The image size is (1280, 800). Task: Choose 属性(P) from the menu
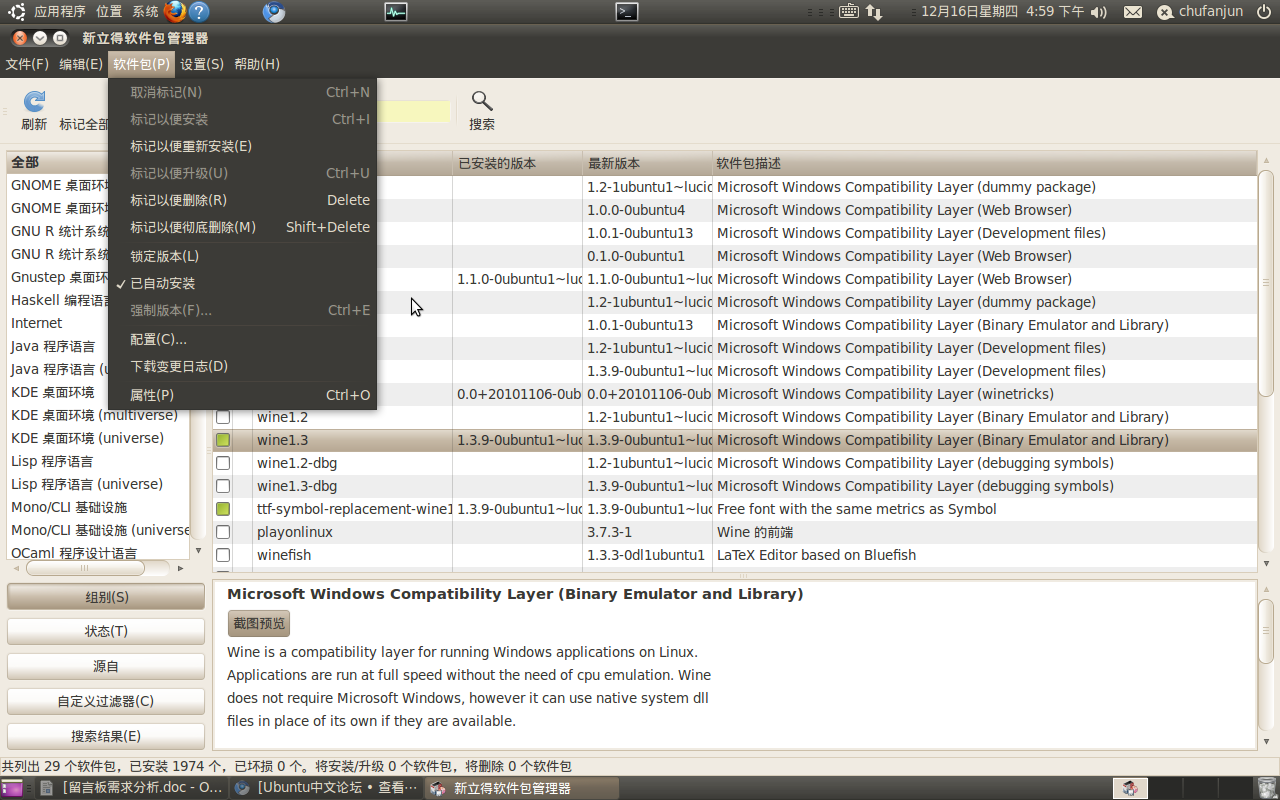click(242, 395)
